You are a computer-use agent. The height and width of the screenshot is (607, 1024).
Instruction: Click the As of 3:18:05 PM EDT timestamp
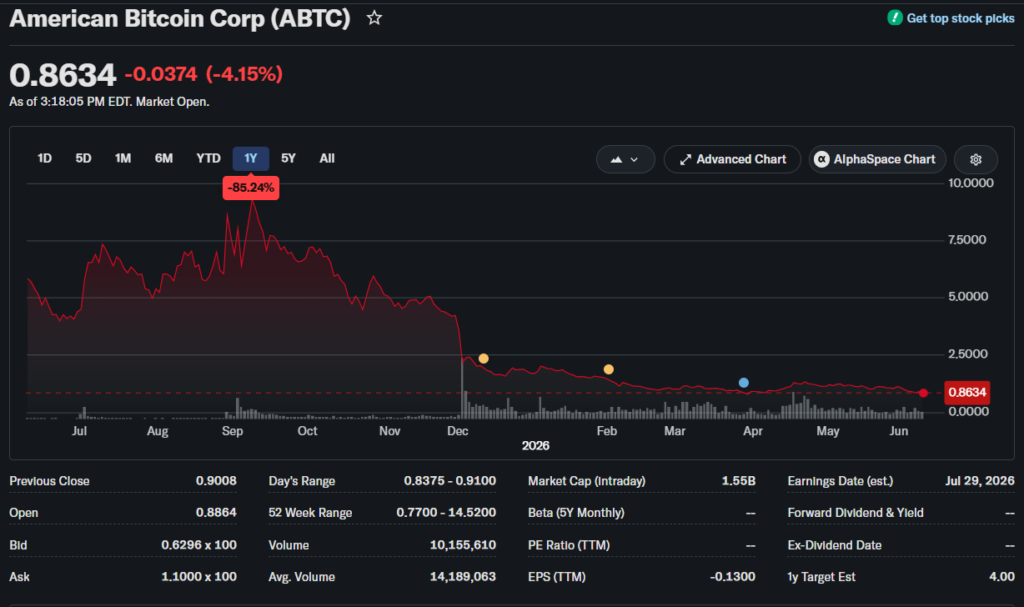click(109, 102)
